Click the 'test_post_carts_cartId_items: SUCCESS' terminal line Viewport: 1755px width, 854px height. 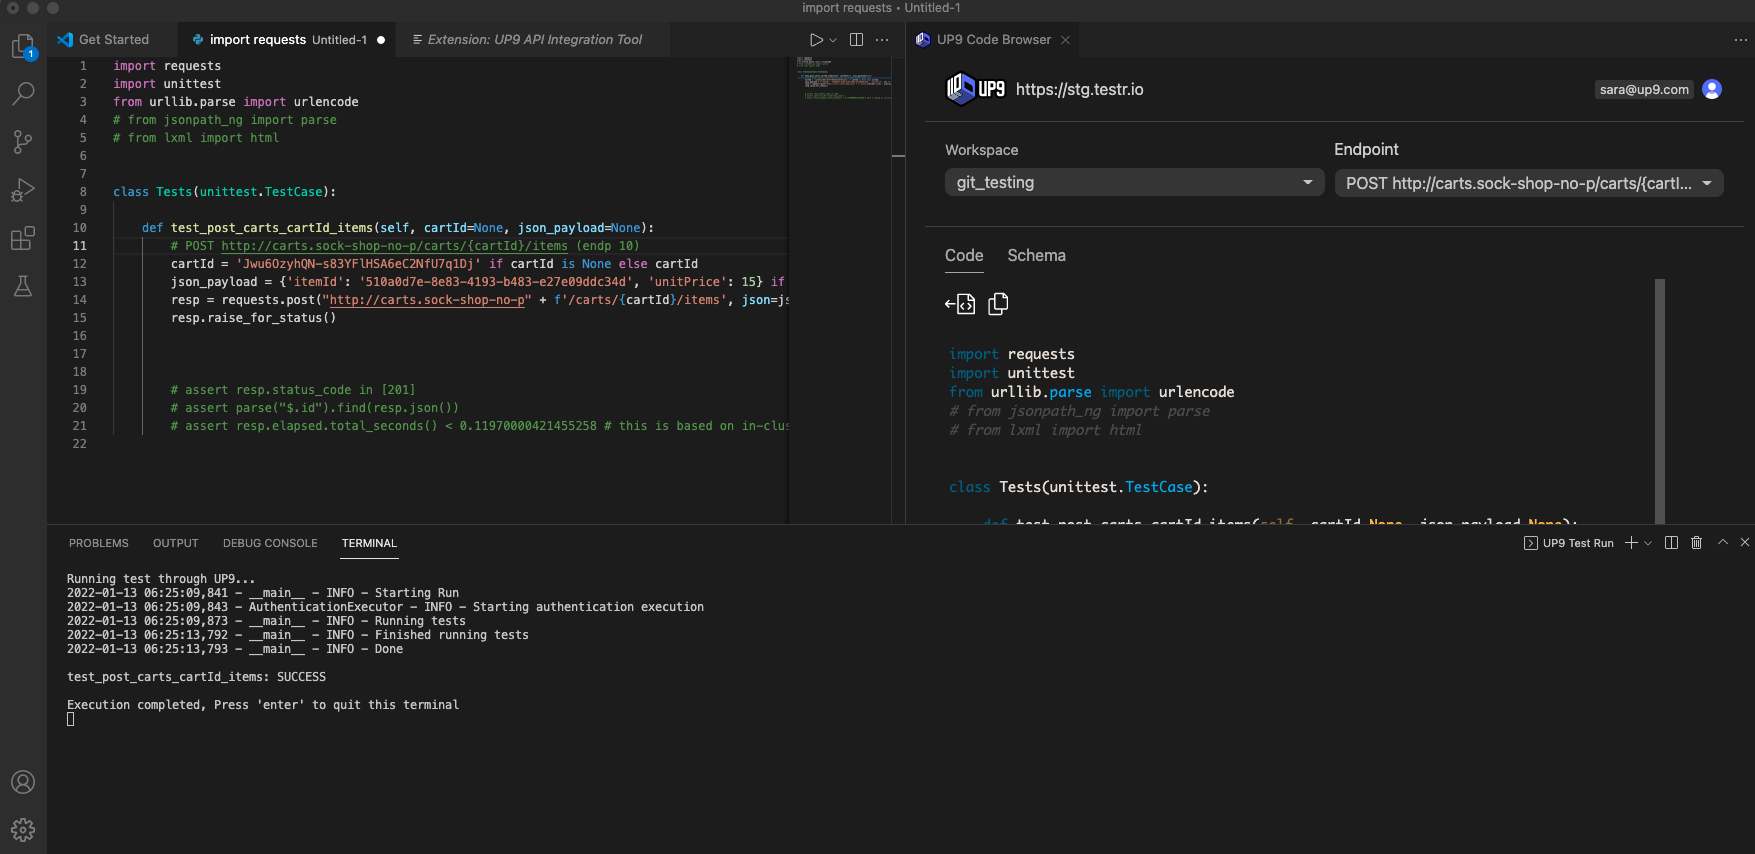click(196, 677)
